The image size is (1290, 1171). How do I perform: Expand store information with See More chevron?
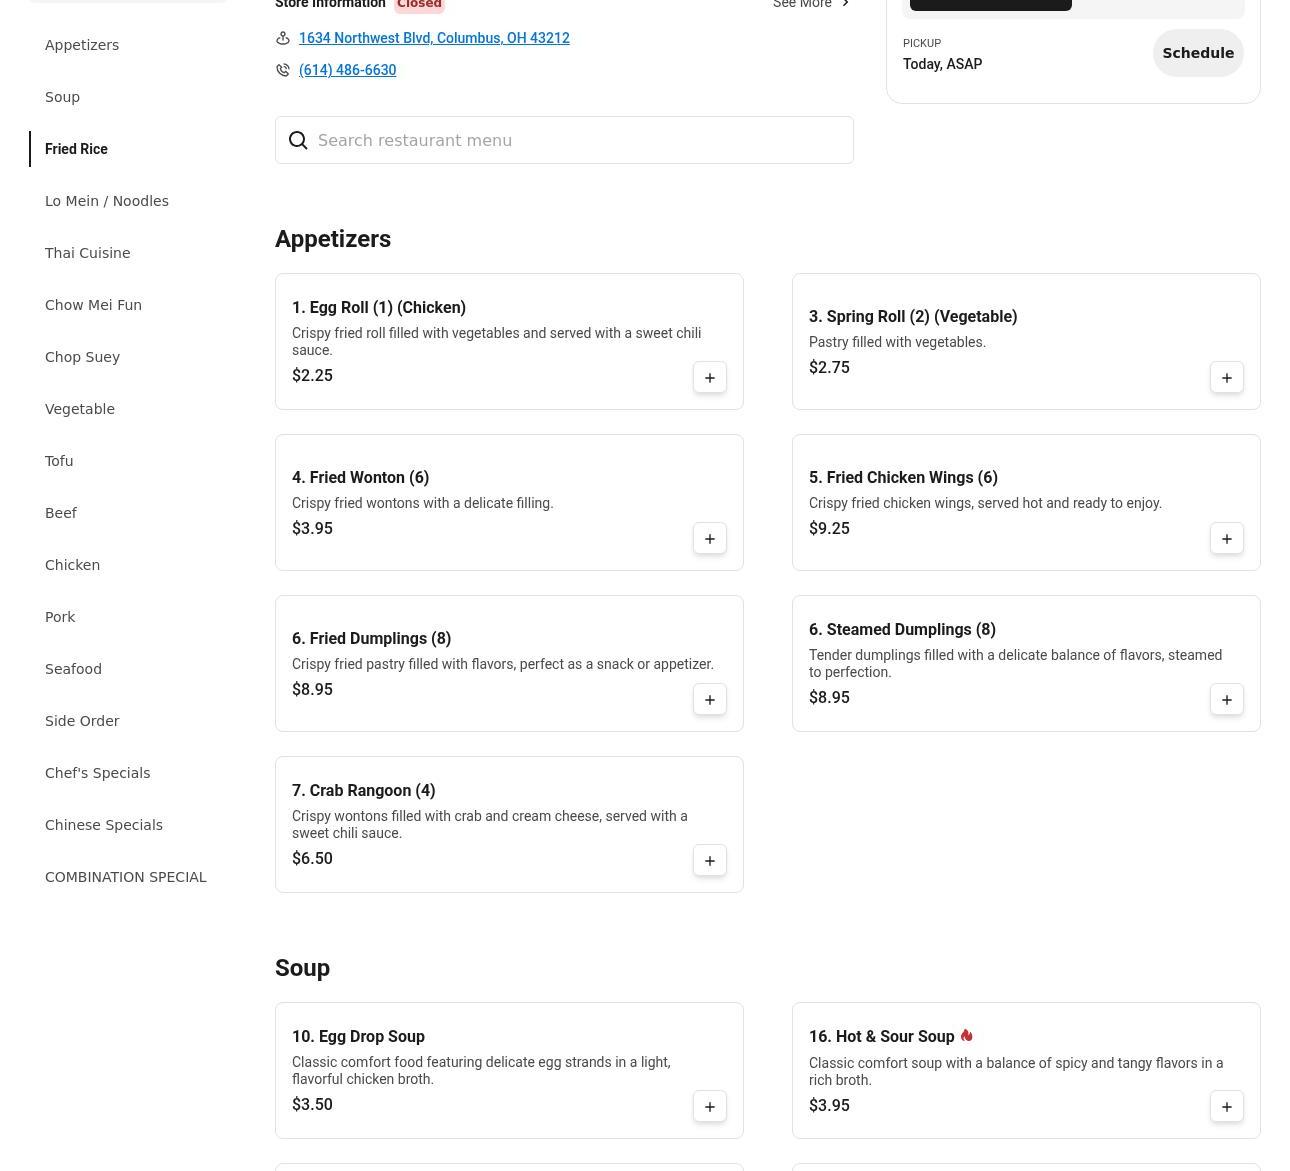[845, 4]
